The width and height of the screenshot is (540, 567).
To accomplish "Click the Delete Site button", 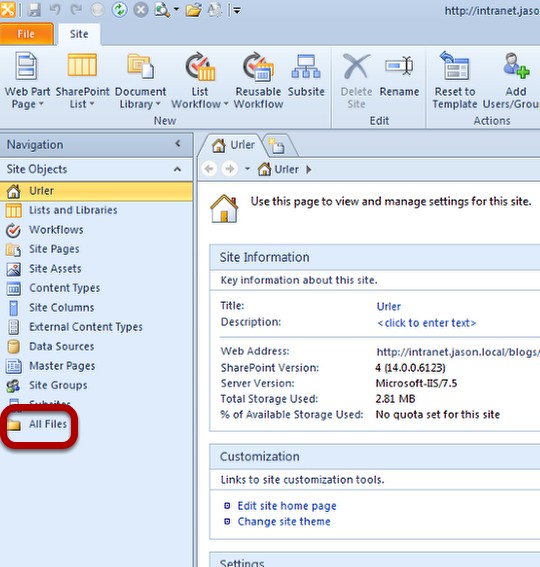I will click(356, 81).
